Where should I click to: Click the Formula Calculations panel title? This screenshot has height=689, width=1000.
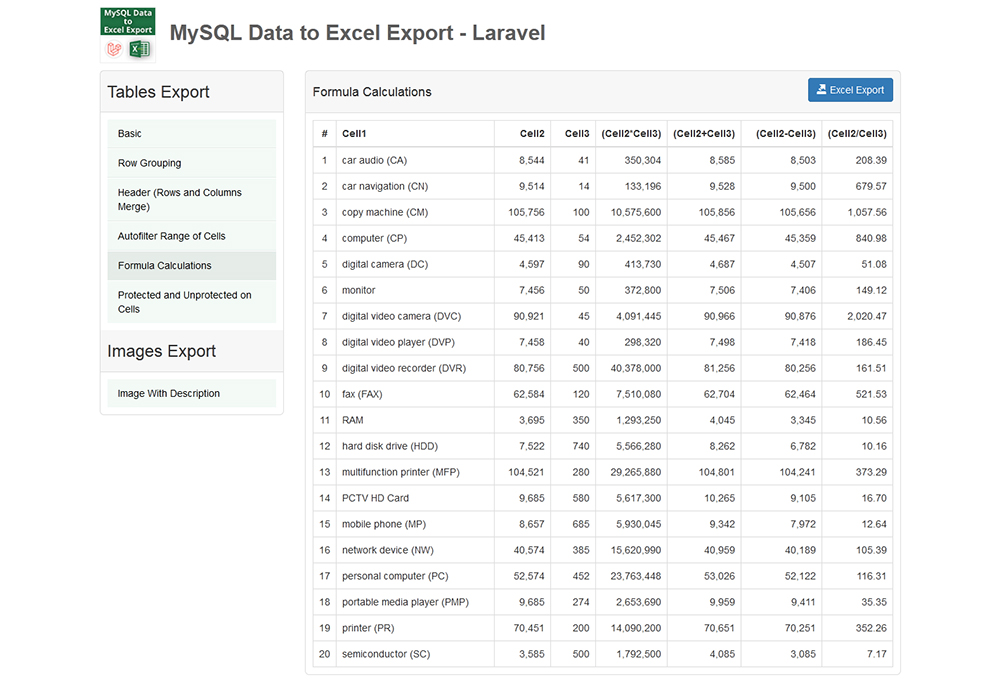372,91
